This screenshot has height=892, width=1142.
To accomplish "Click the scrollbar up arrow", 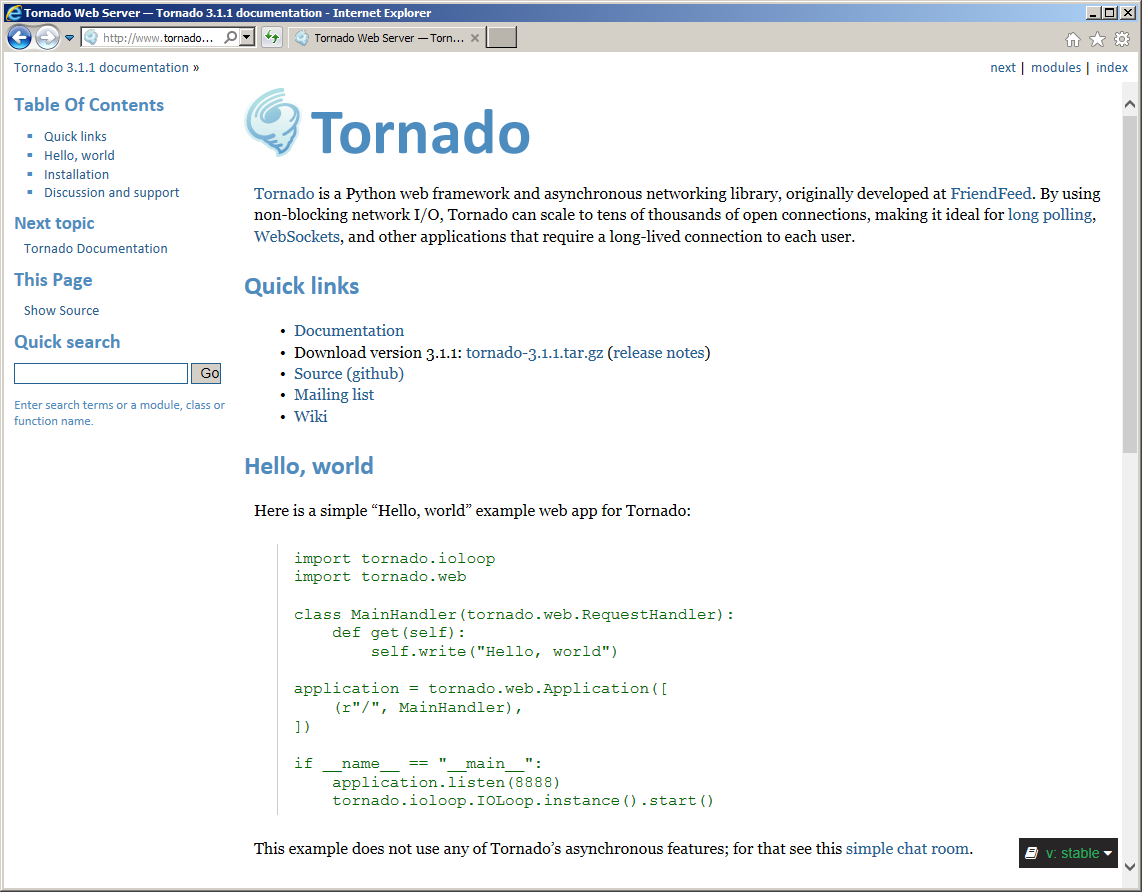I will [x=1129, y=104].
